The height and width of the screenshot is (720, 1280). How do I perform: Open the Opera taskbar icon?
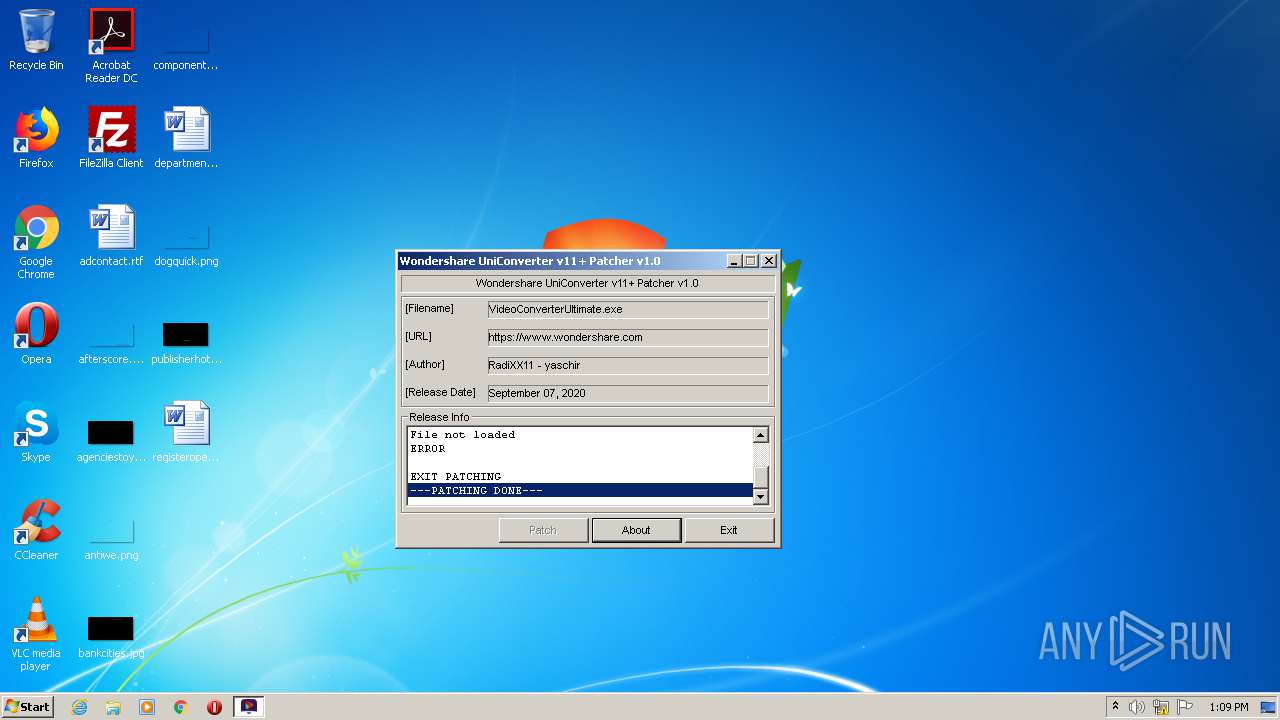pyautogui.click(x=214, y=707)
